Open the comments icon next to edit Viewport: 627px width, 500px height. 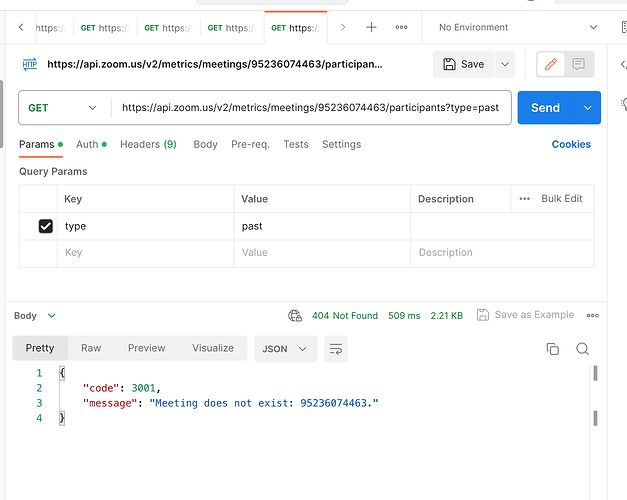tap(578, 64)
